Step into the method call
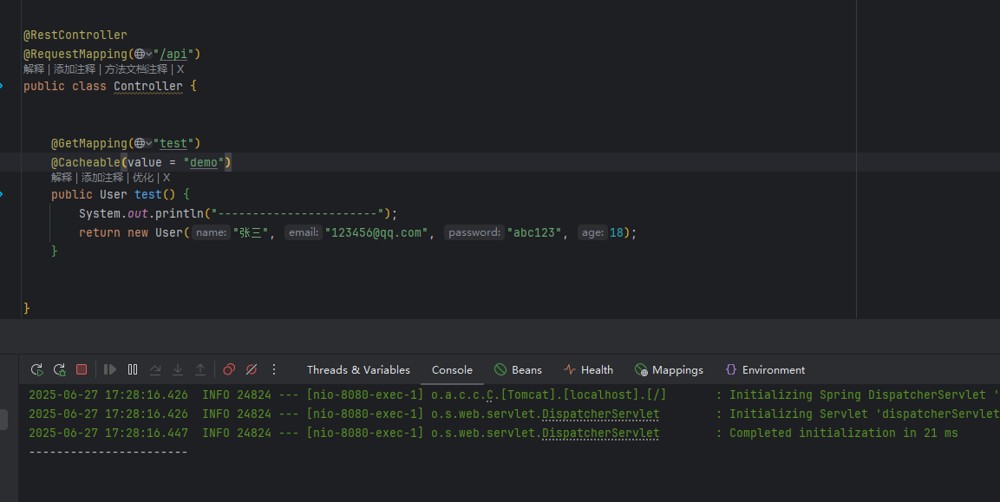 (178, 369)
